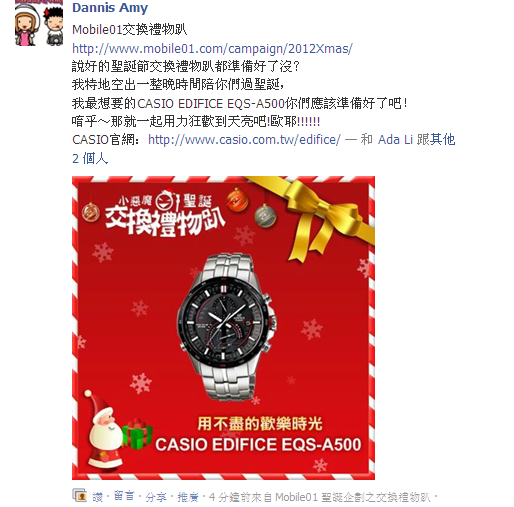Click CASIO EDIFICE EQS-A500 caption in the image
Image resolution: width=514 pixels, height=507 pixels.
pos(258,444)
